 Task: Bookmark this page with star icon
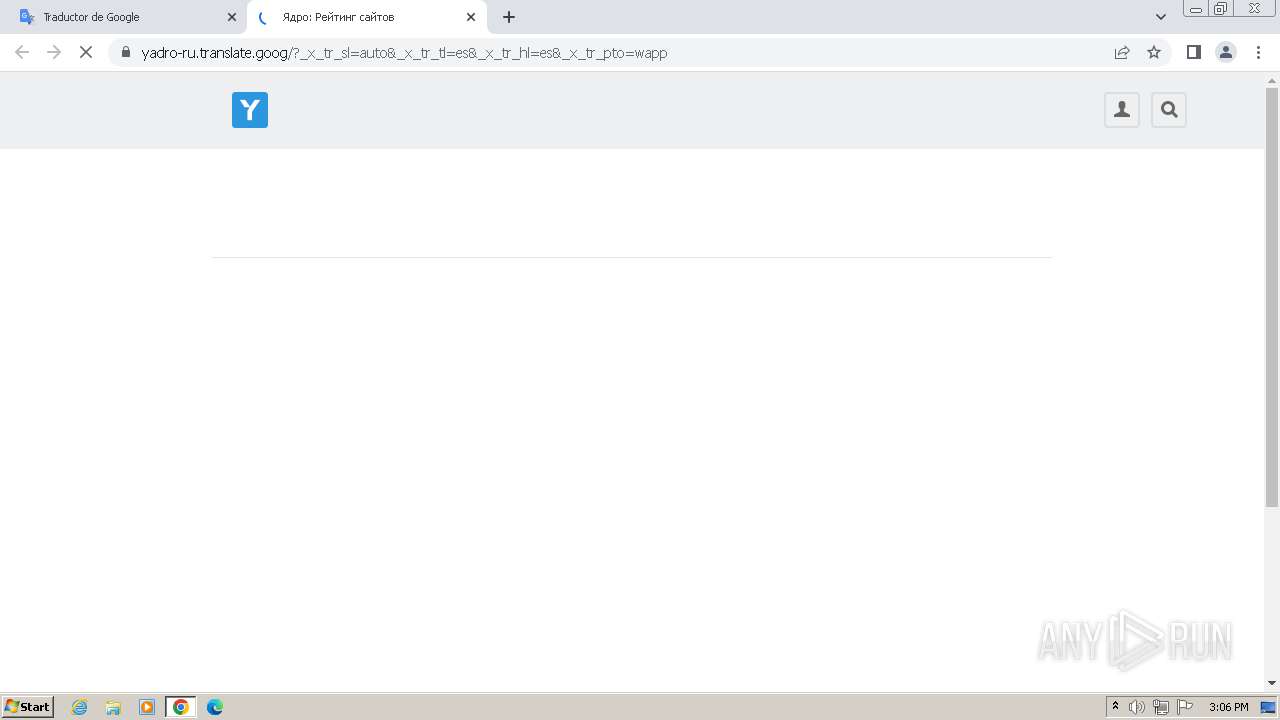(x=1154, y=52)
